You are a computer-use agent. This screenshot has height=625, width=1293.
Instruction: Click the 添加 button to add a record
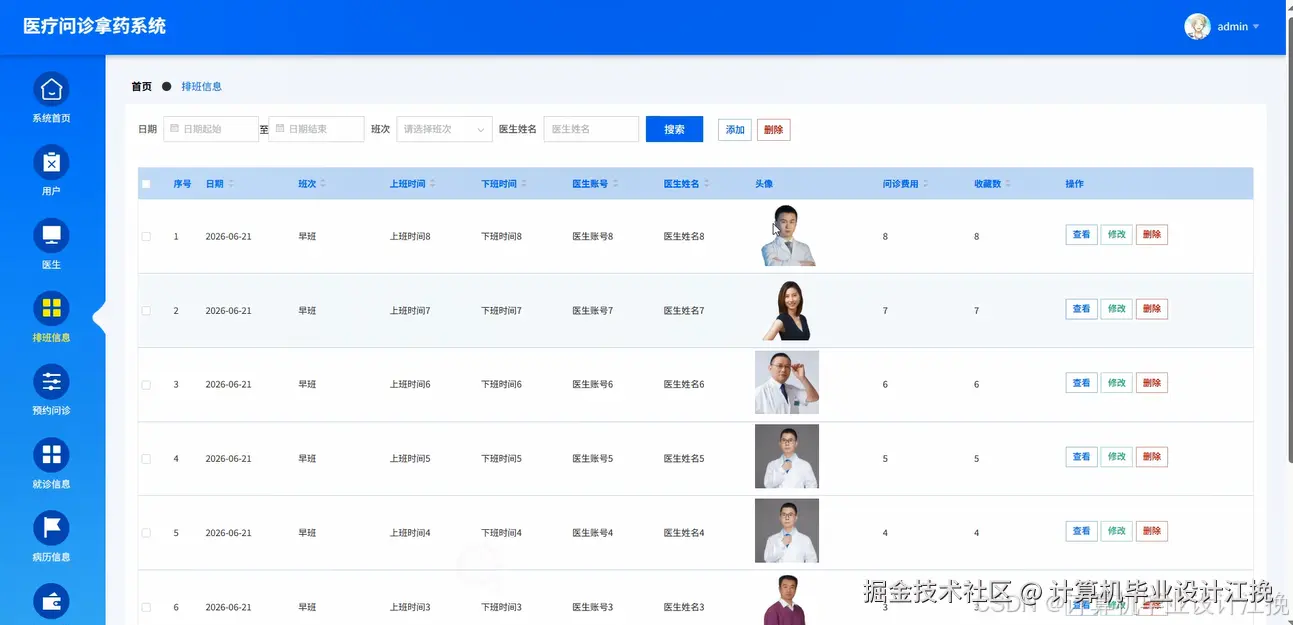734,129
